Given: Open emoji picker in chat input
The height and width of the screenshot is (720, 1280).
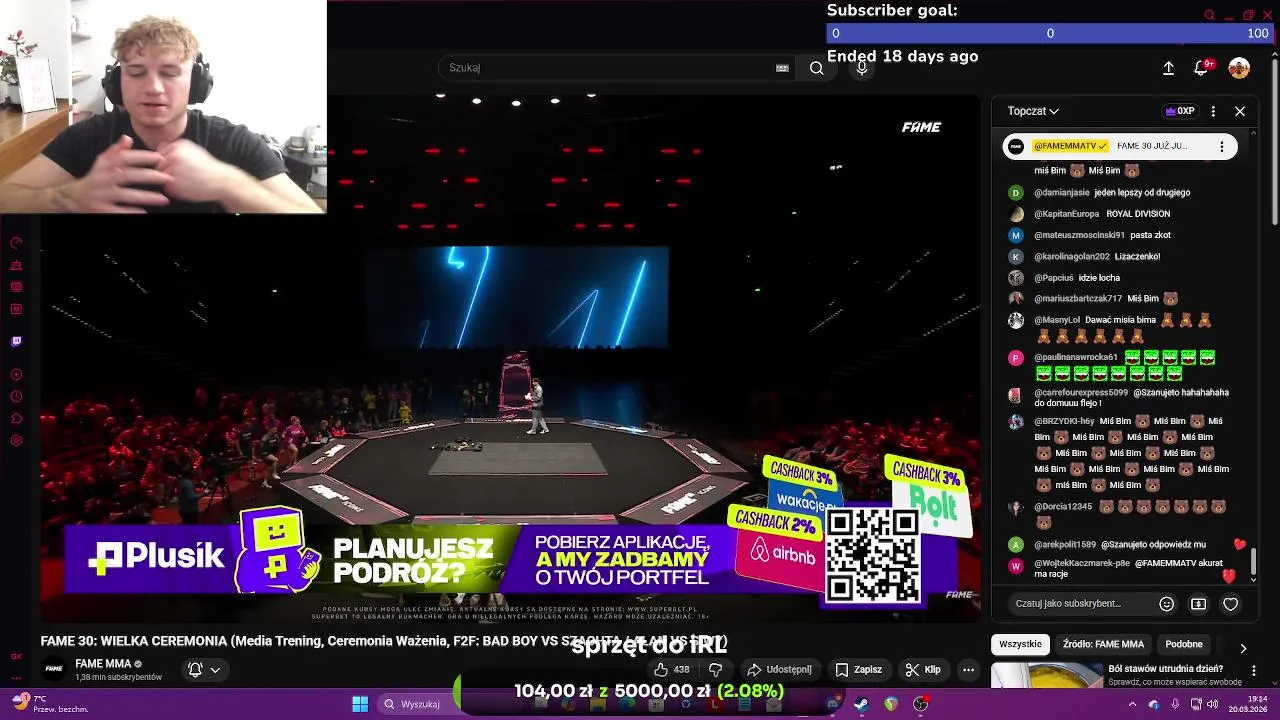Looking at the screenshot, I should click(x=1166, y=604).
